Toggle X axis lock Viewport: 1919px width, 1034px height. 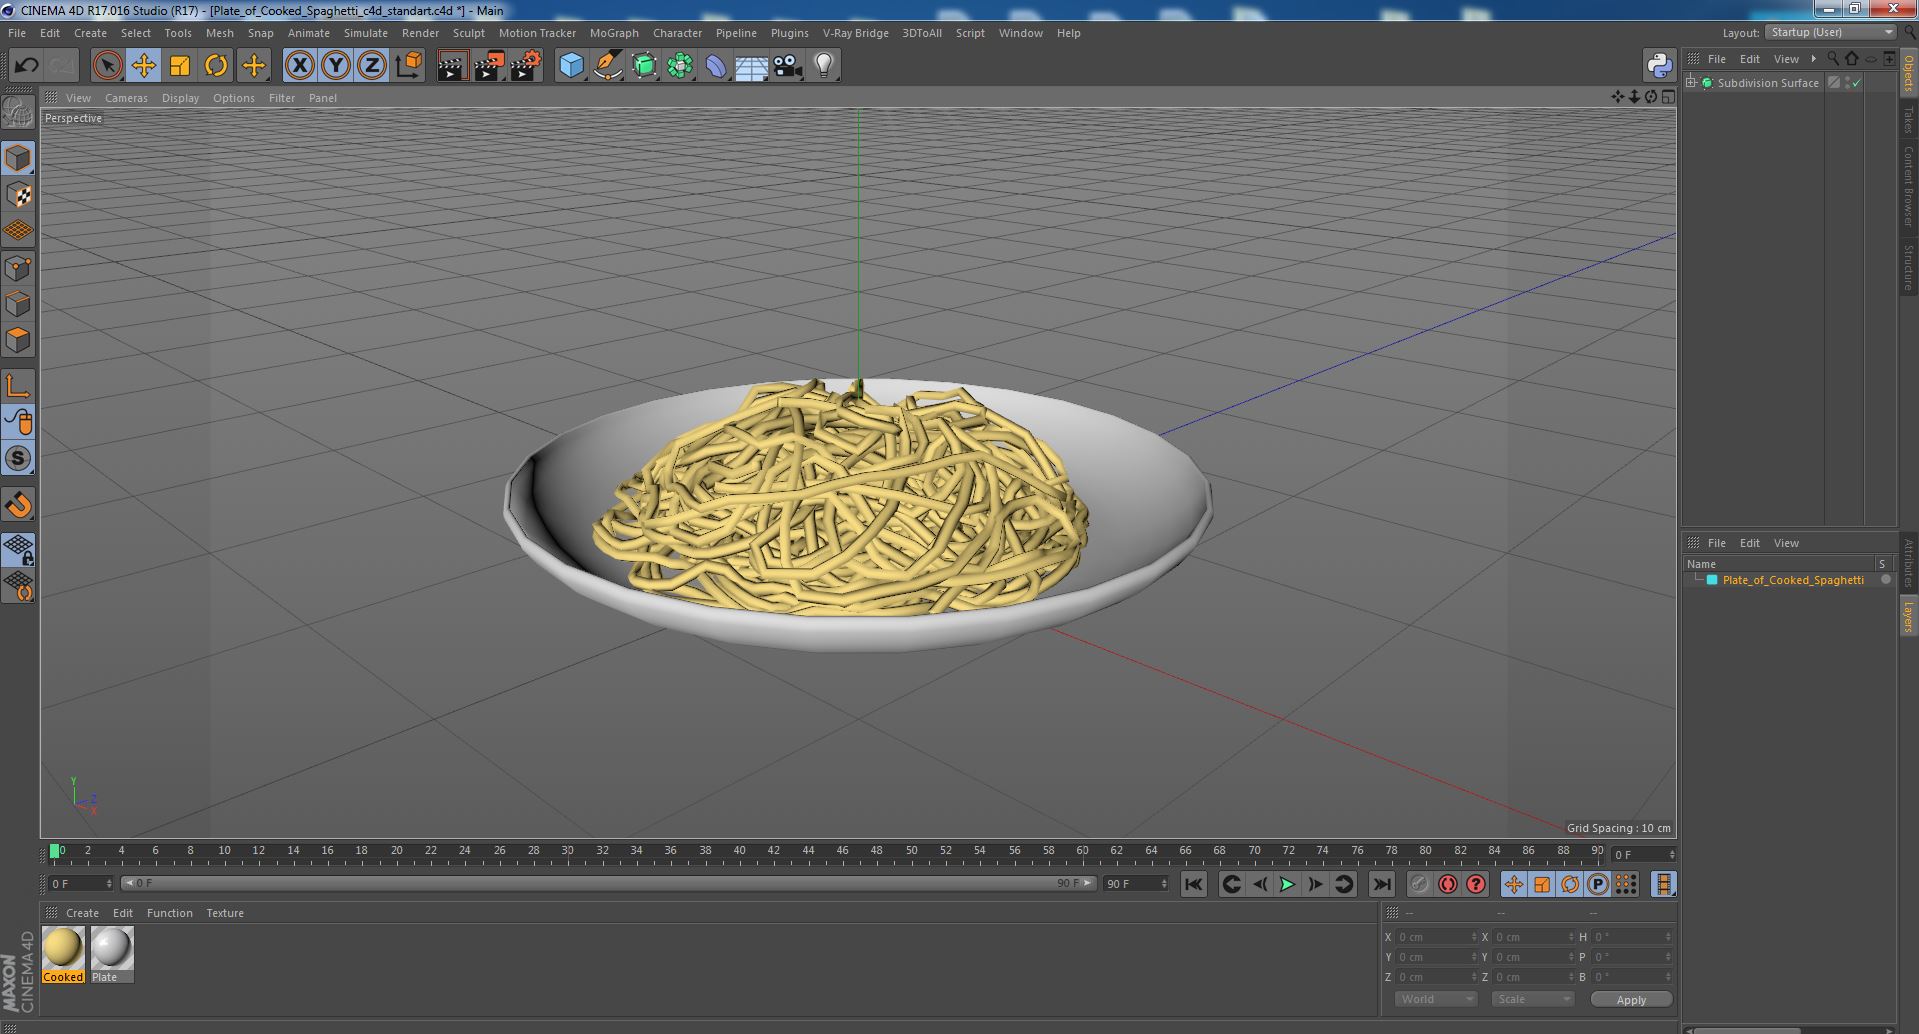[x=299, y=66]
